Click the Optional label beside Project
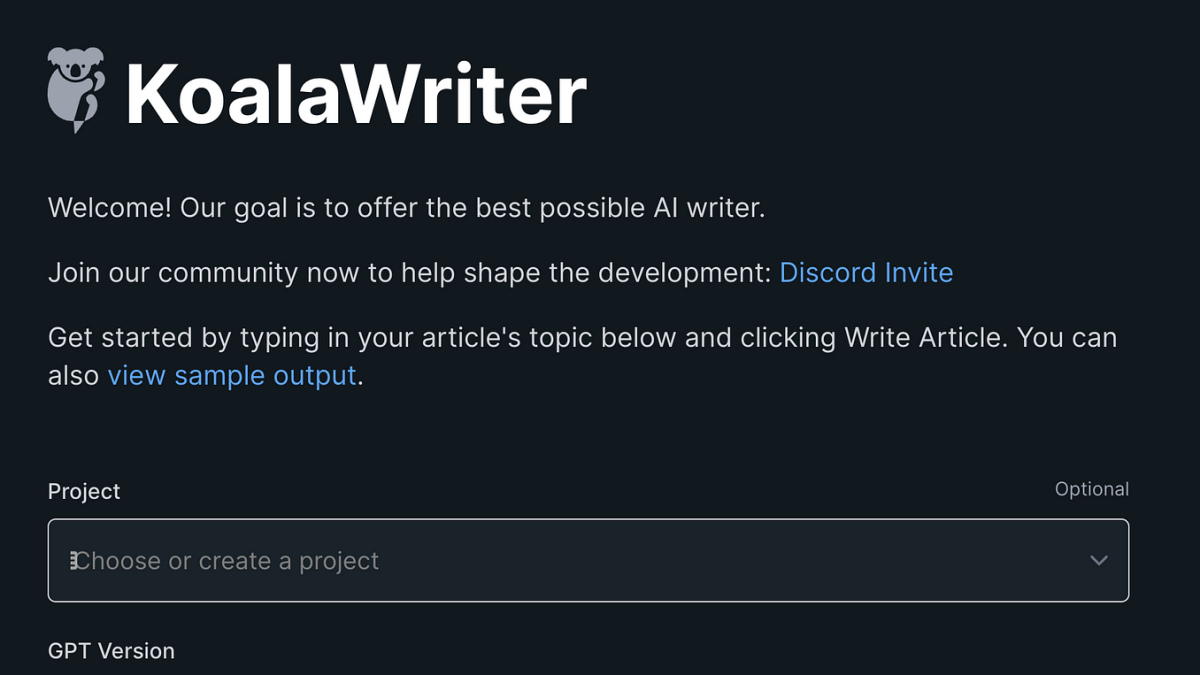 click(x=1091, y=489)
